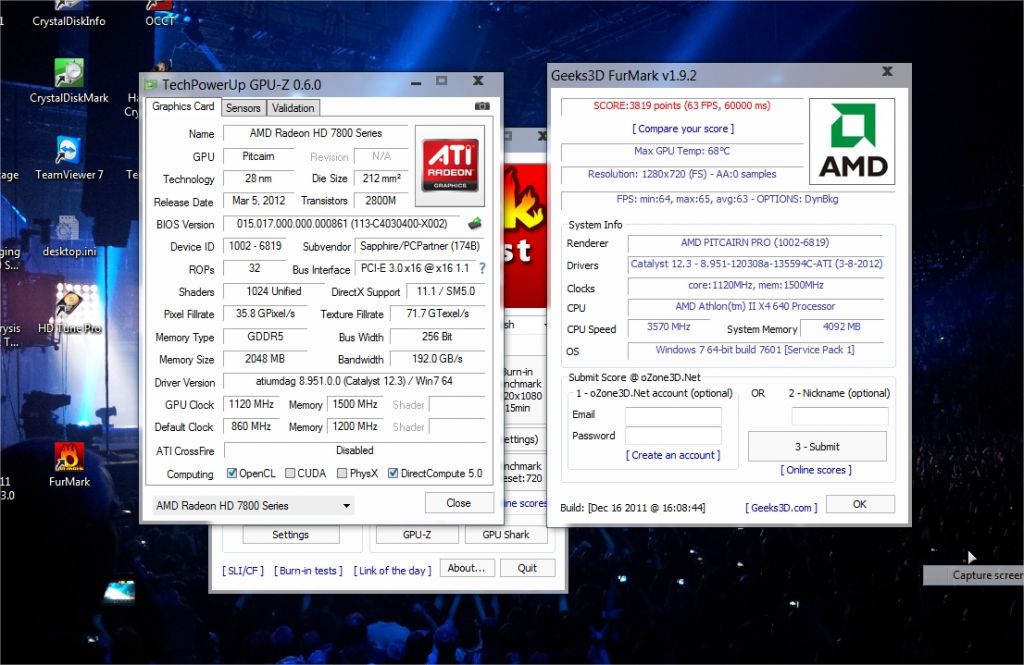
Task: Launch the HD Tune Pro desktop icon
Action: 69,312
